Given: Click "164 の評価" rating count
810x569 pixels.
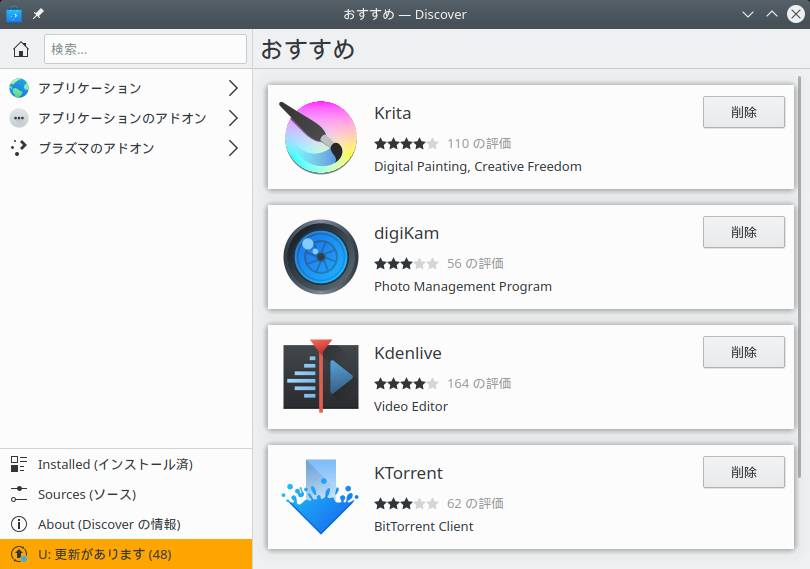Looking at the screenshot, I should [479, 383].
